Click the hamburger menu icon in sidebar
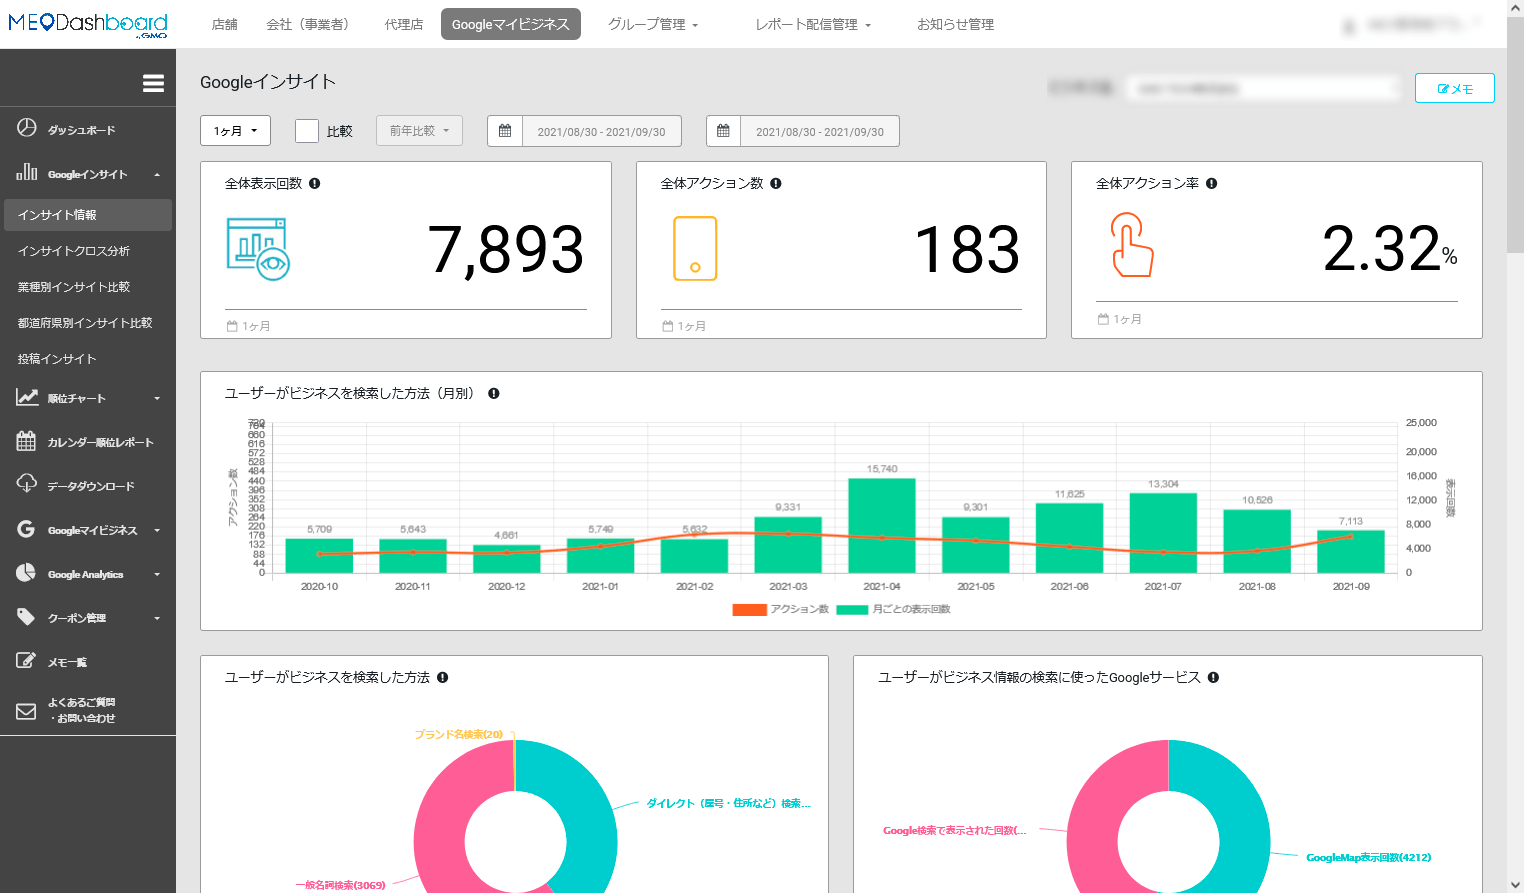Viewport: 1524px width, 893px height. tap(153, 83)
